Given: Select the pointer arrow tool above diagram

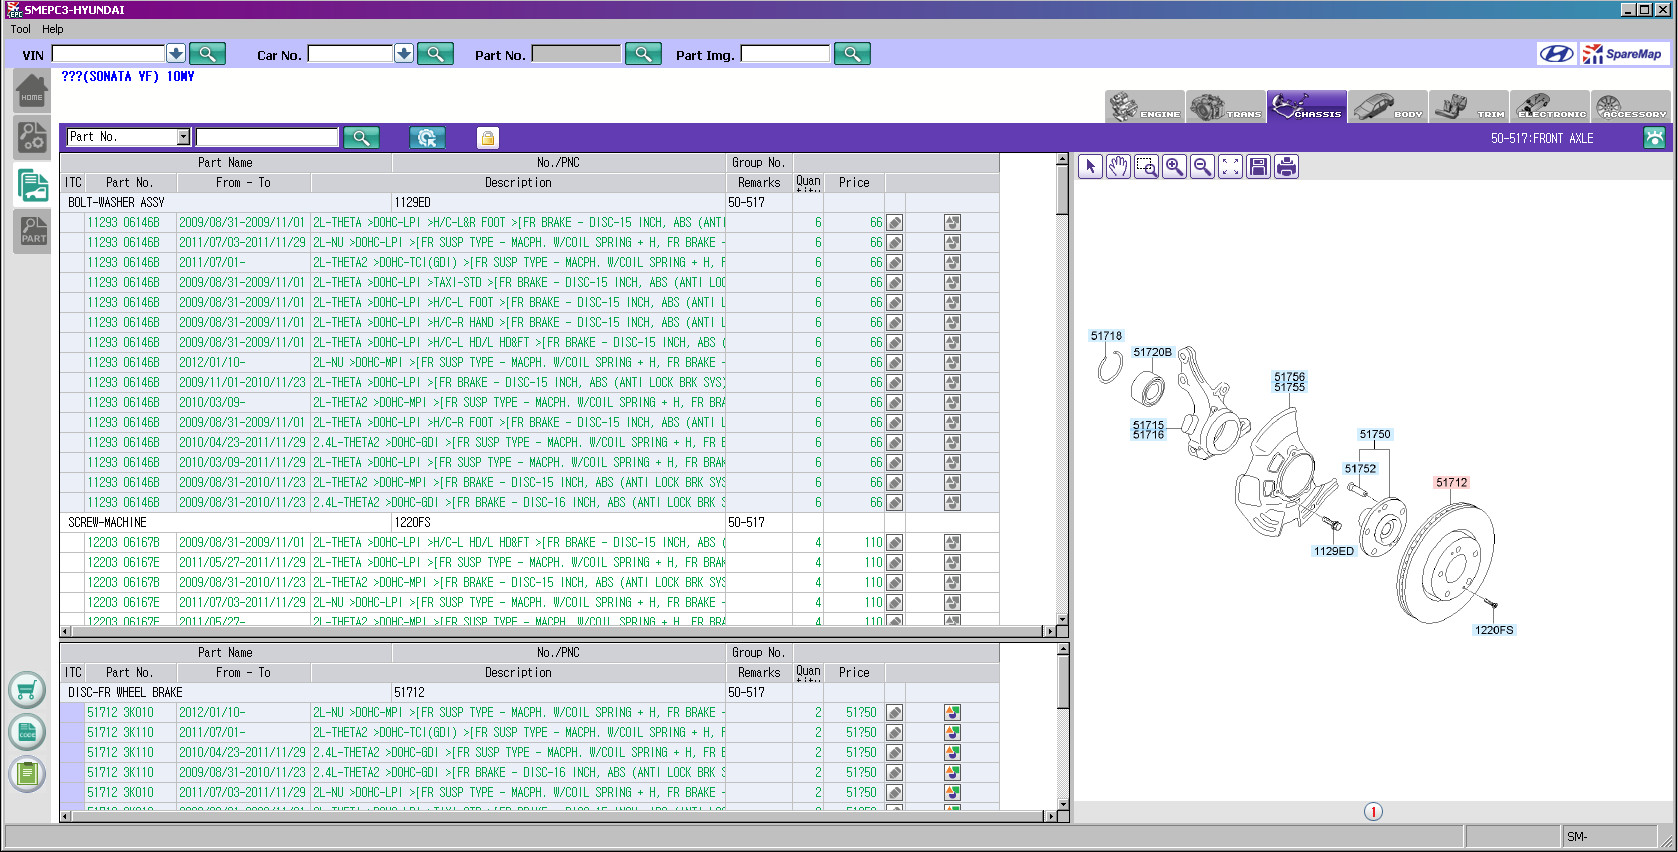Looking at the screenshot, I should tap(1091, 167).
